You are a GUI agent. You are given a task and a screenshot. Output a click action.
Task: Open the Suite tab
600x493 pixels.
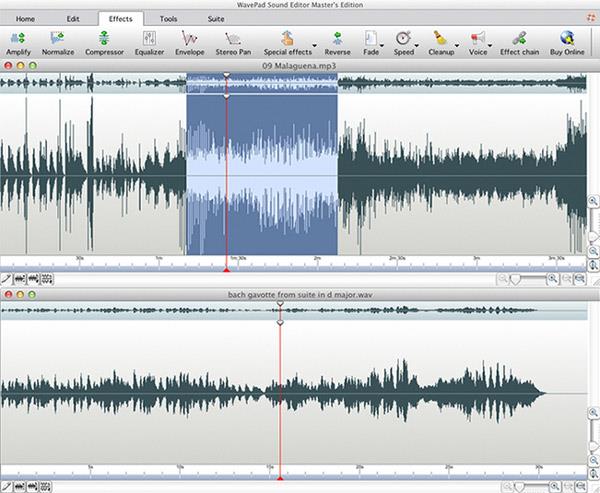pos(216,19)
